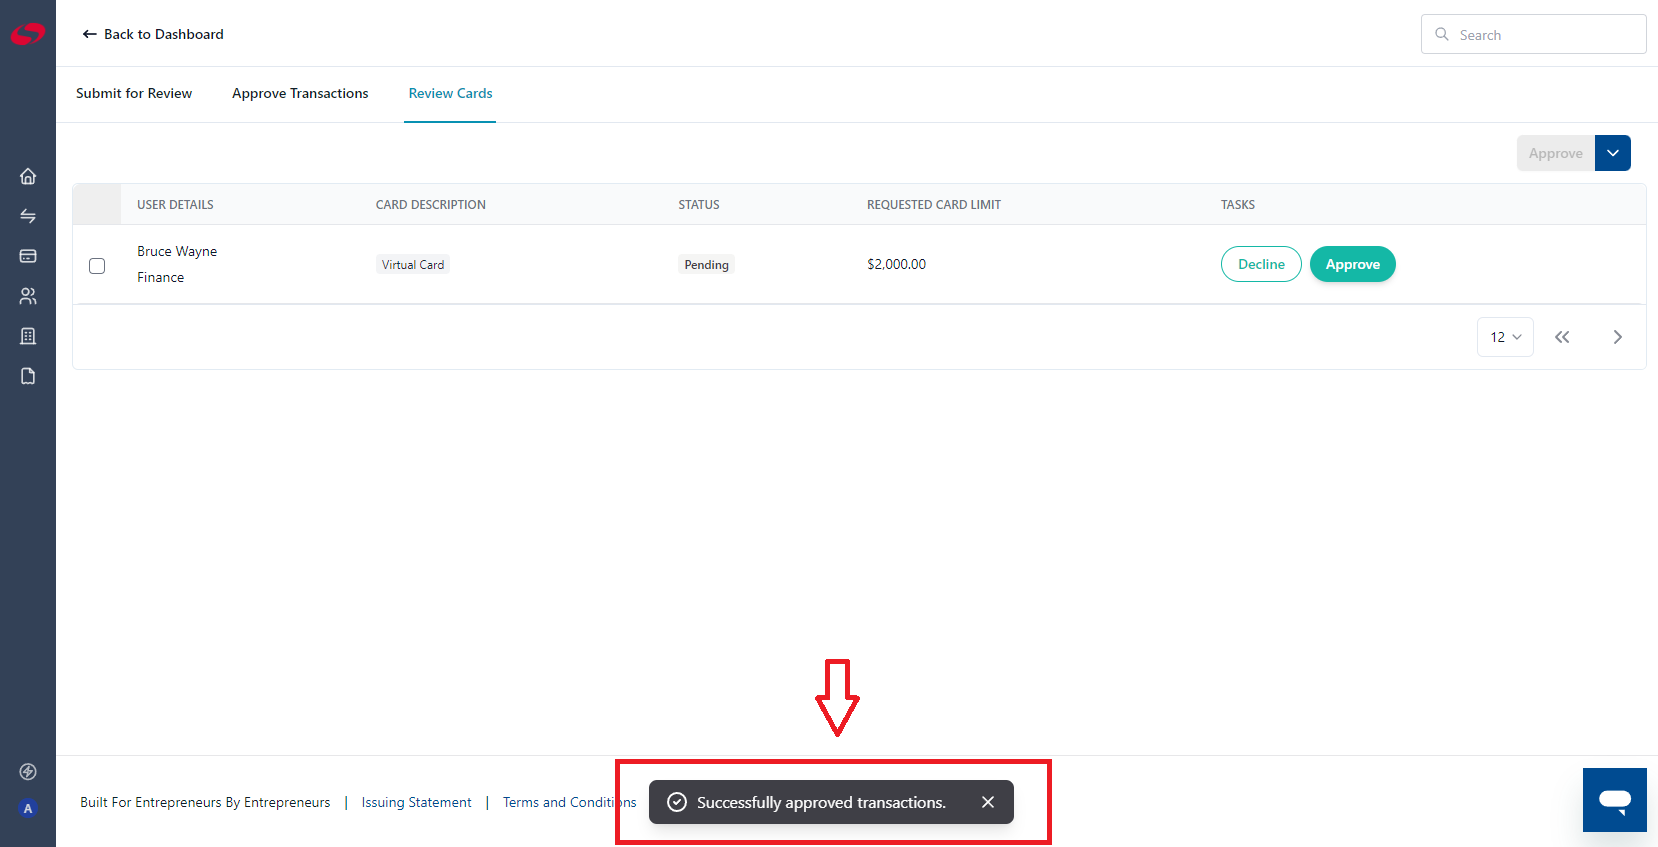Go to the first page with double arrows
Viewport: 1658px width, 847px height.
tap(1562, 337)
